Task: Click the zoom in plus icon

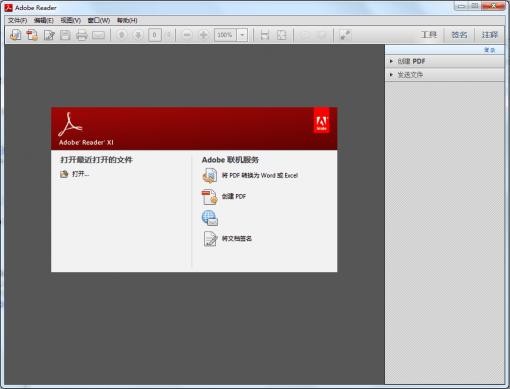Action: pyautogui.click(x=203, y=35)
